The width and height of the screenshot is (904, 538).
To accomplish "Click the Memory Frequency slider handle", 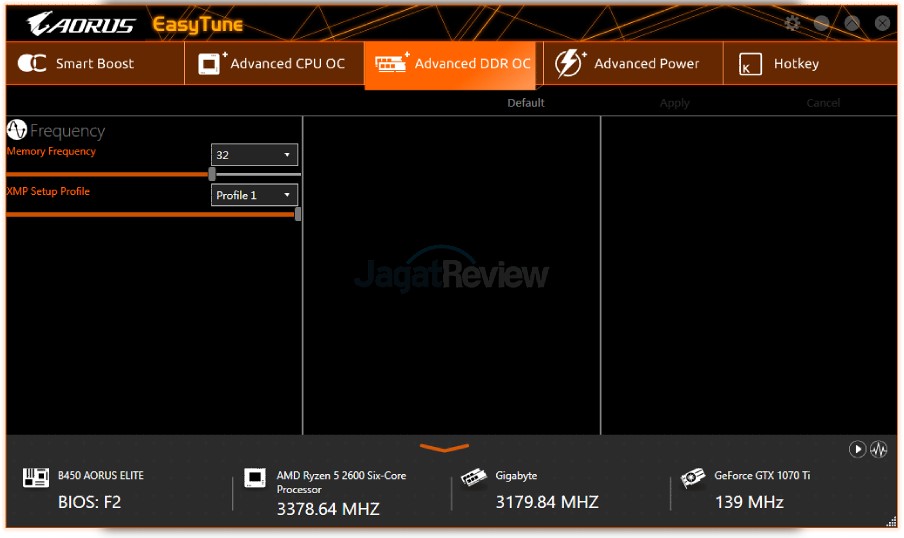I will [212, 174].
